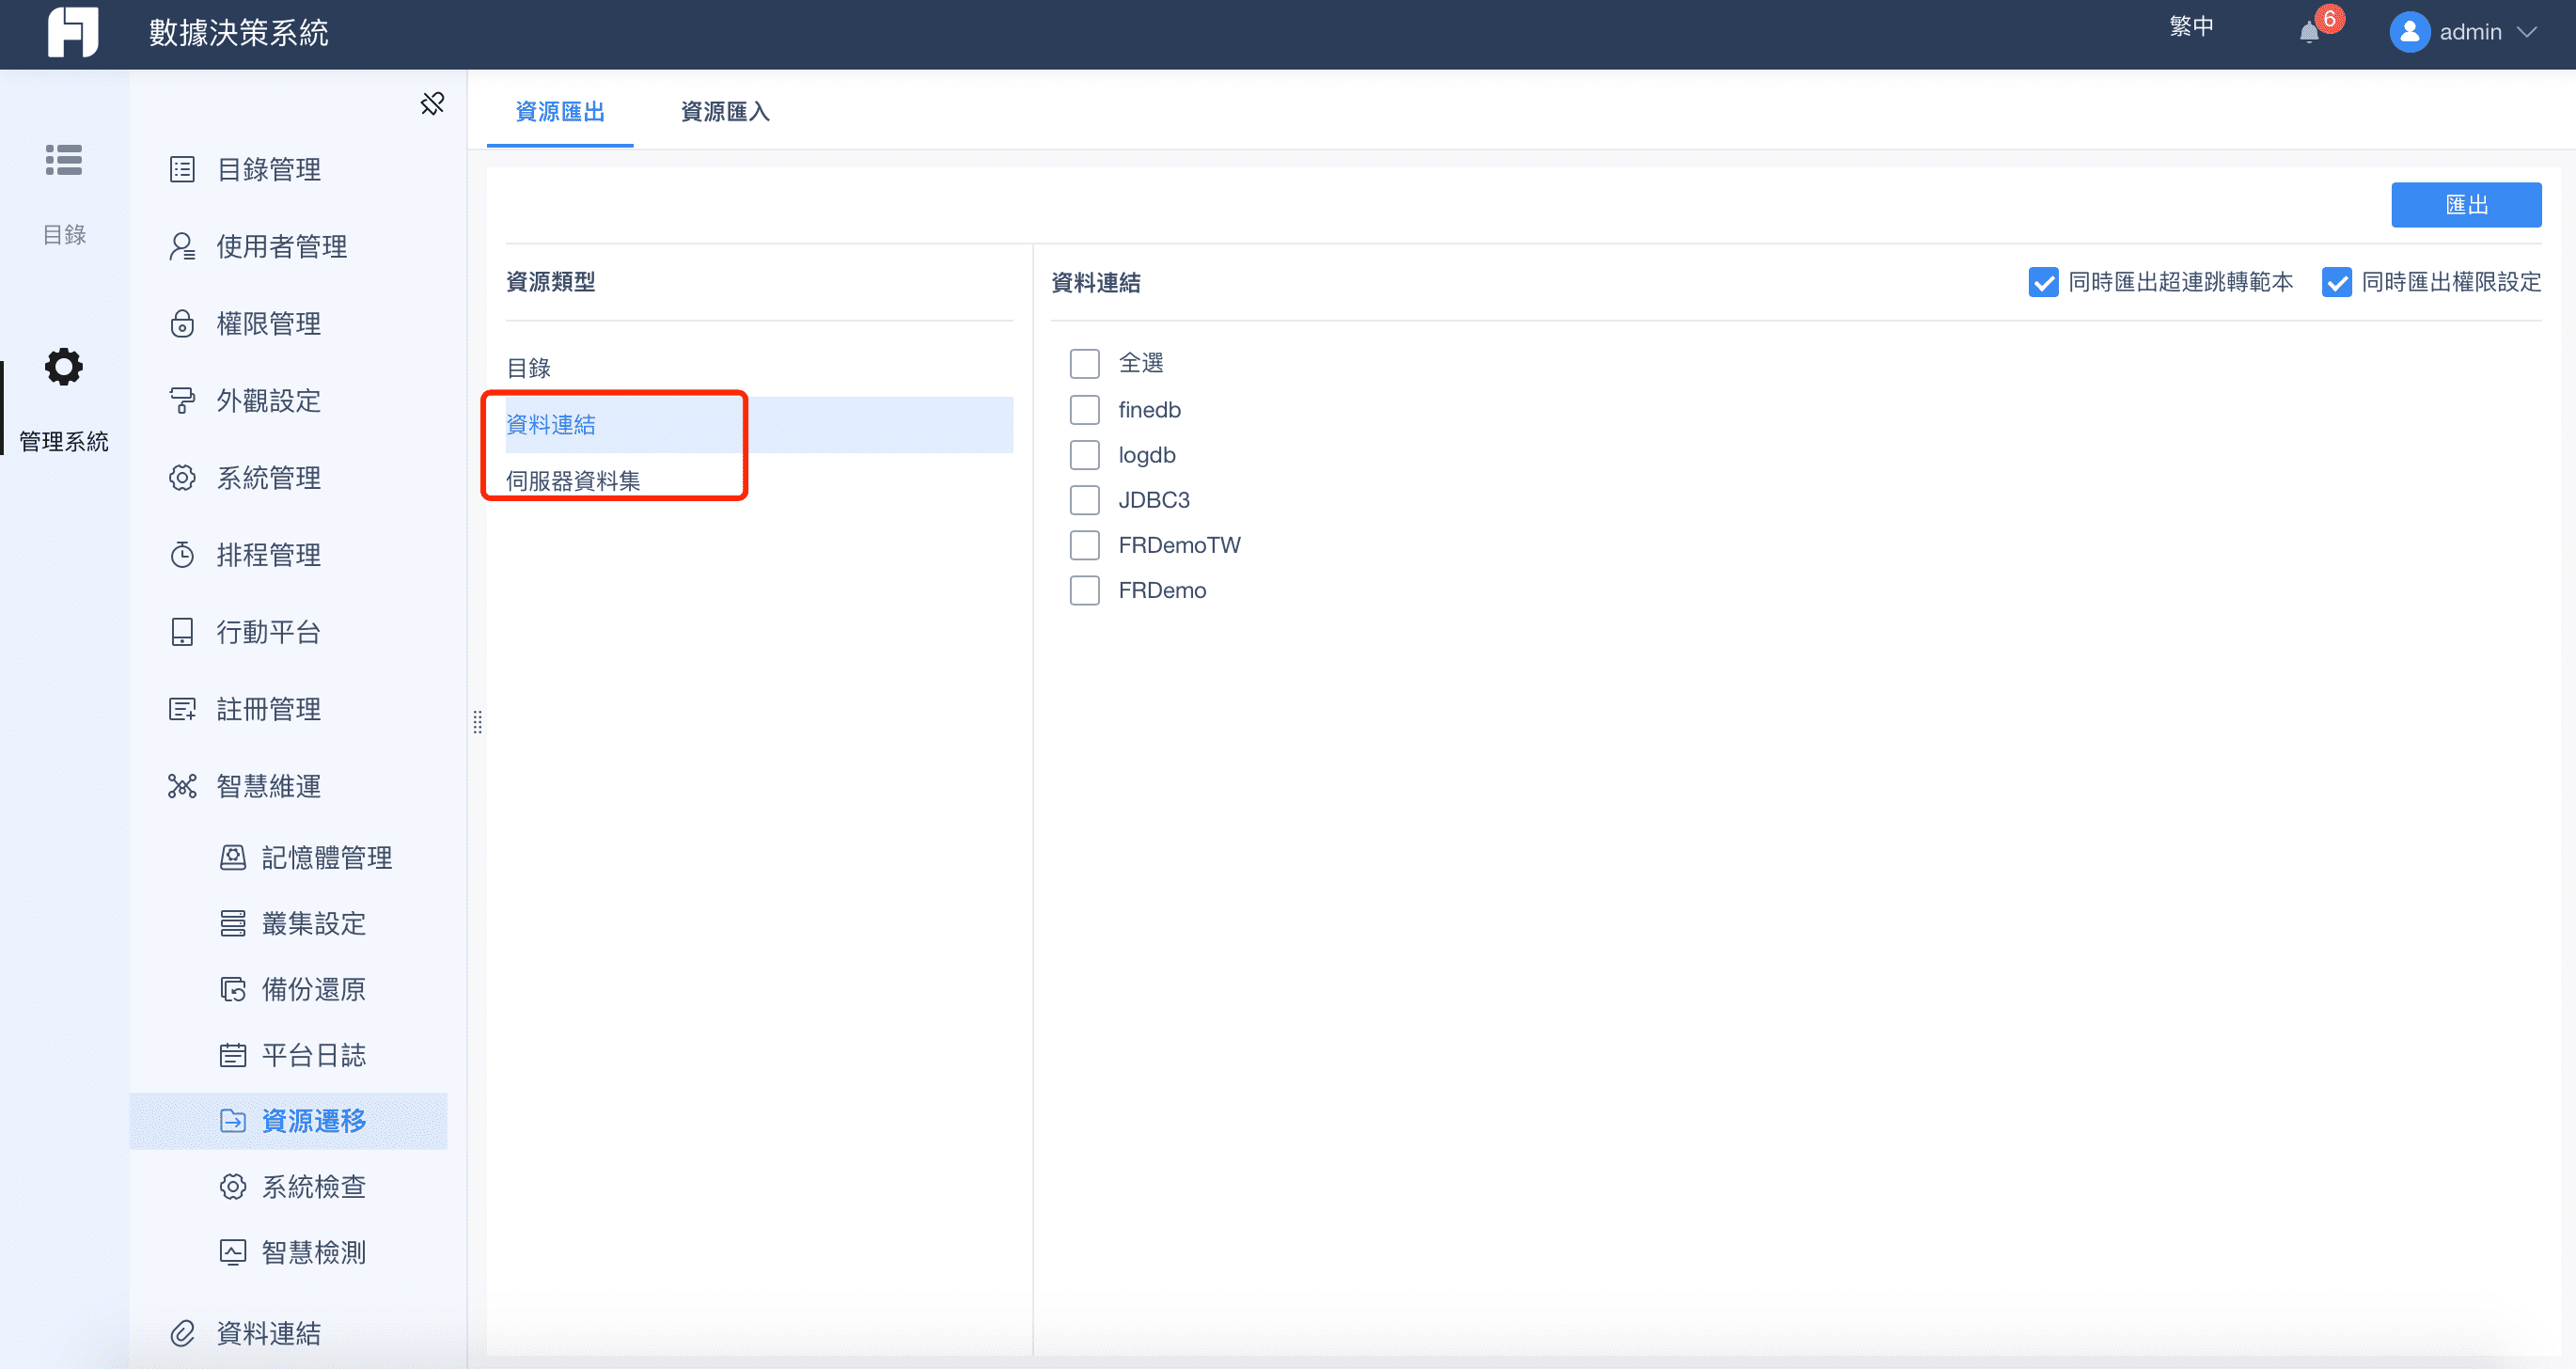This screenshot has width=2576, height=1369.
Task: Open 註冊管理 menu label
Action: point(269,708)
